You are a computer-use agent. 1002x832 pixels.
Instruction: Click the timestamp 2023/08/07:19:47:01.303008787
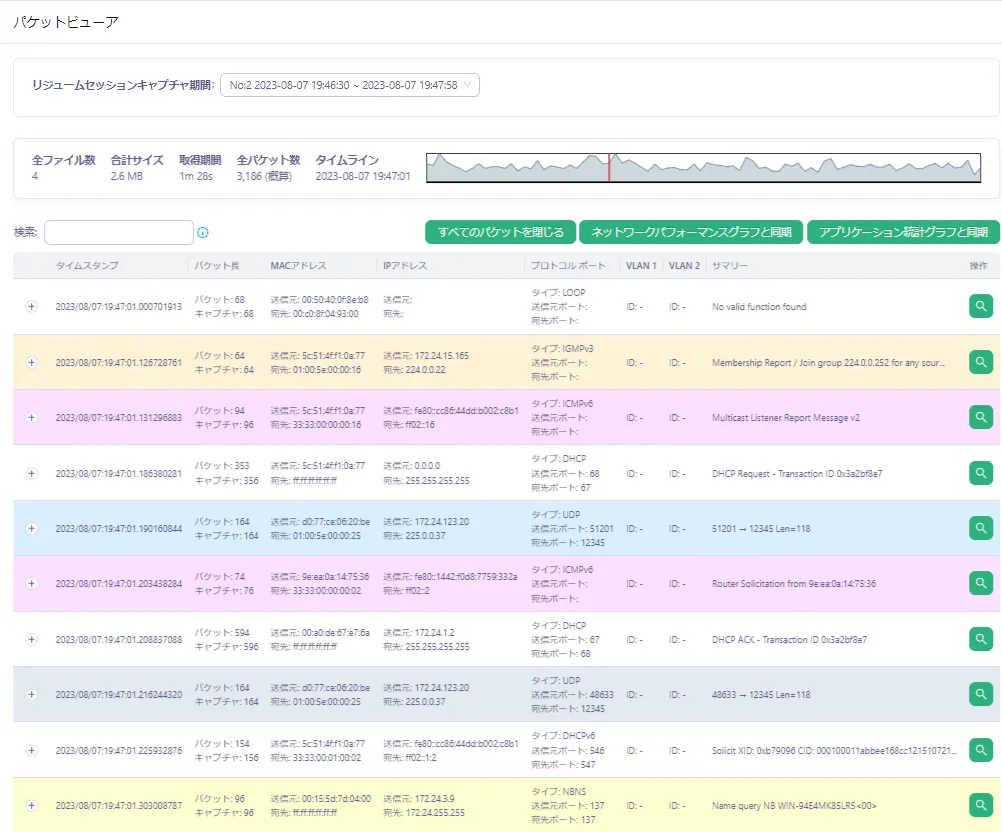119,806
